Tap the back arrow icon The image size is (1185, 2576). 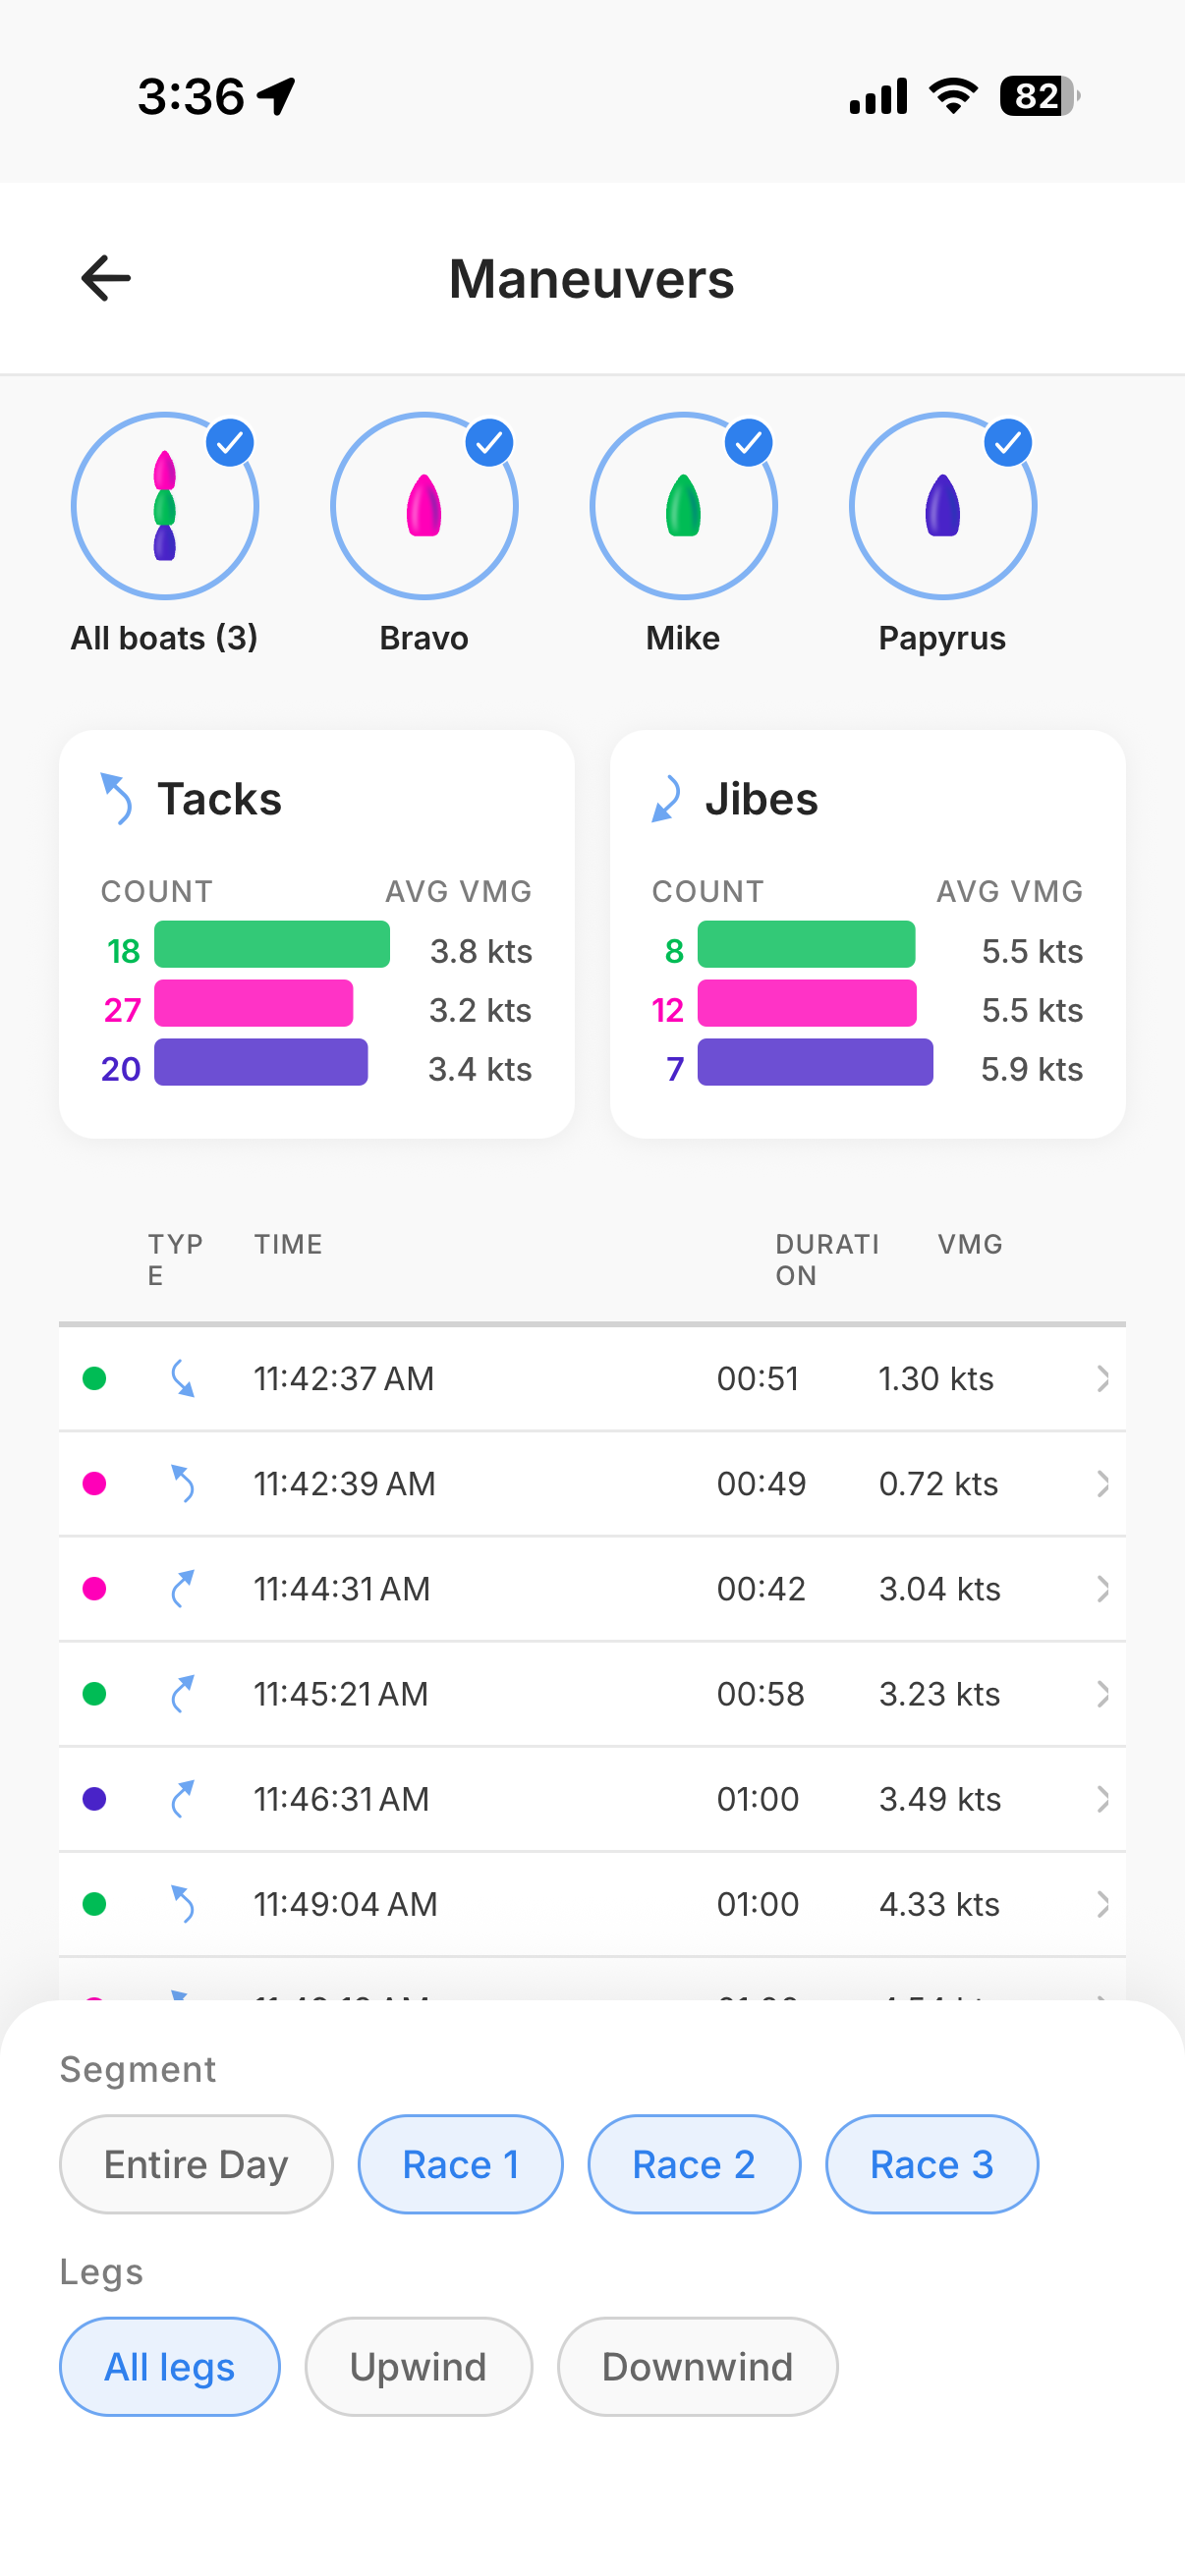click(106, 278)
